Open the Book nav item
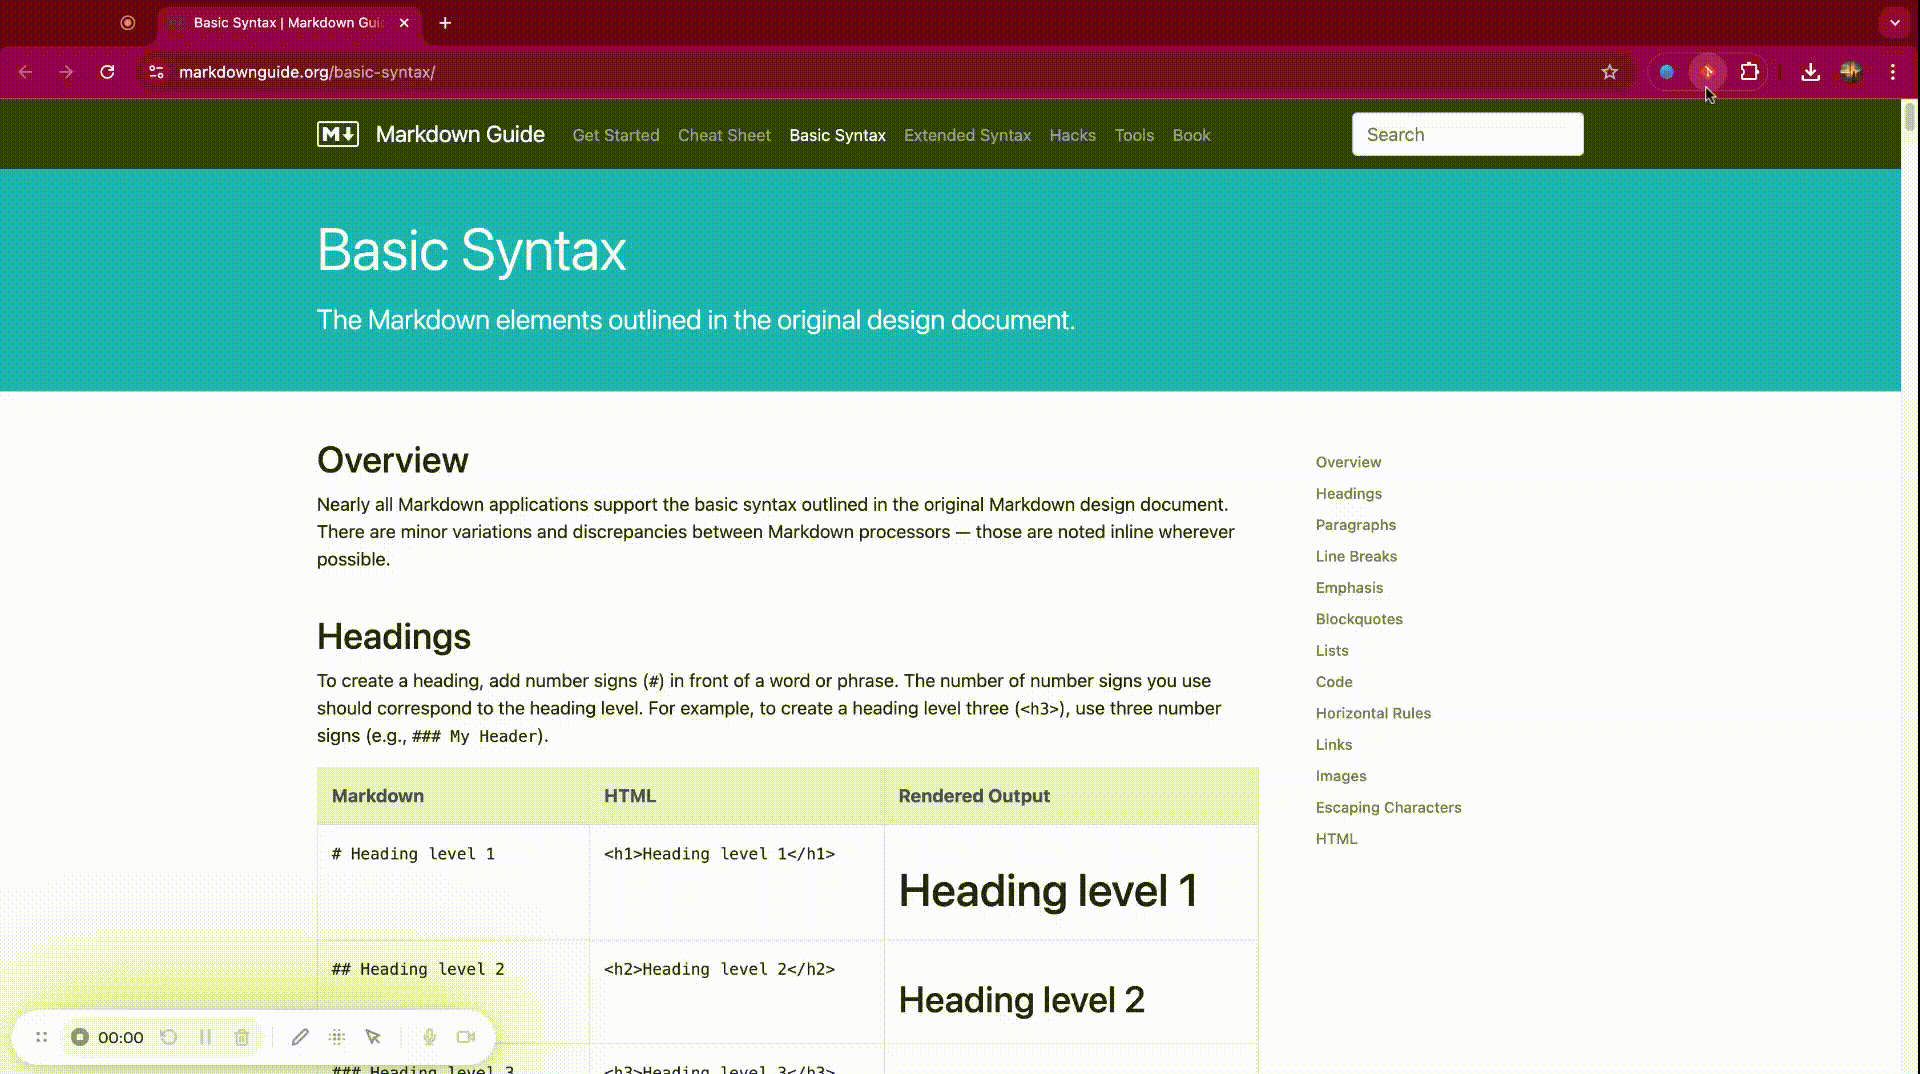This screenshot has width=1920, height=1074. pos(1191,135)
